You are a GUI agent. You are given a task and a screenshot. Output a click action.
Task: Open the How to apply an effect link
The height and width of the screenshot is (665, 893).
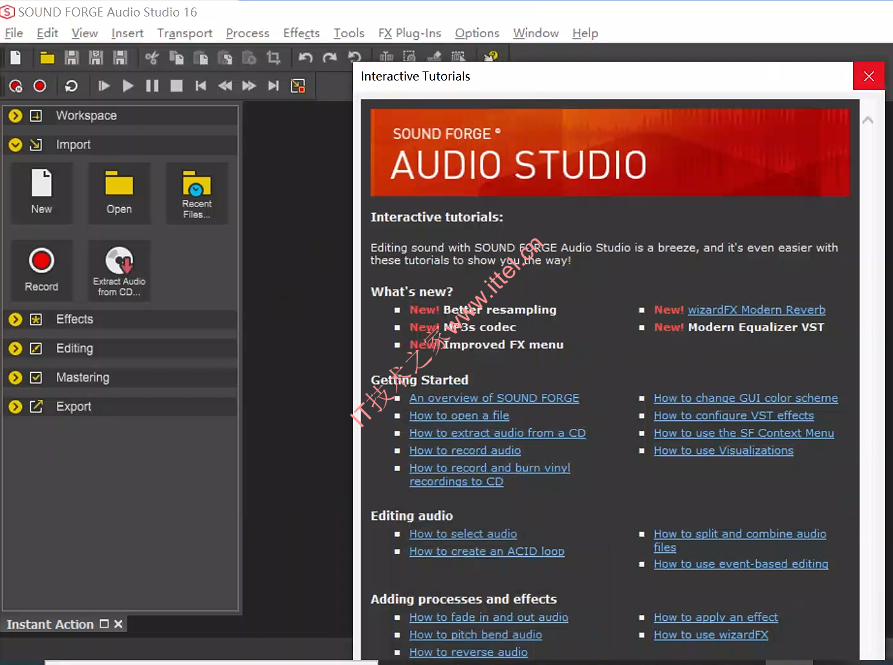click(x=716, y=617)
